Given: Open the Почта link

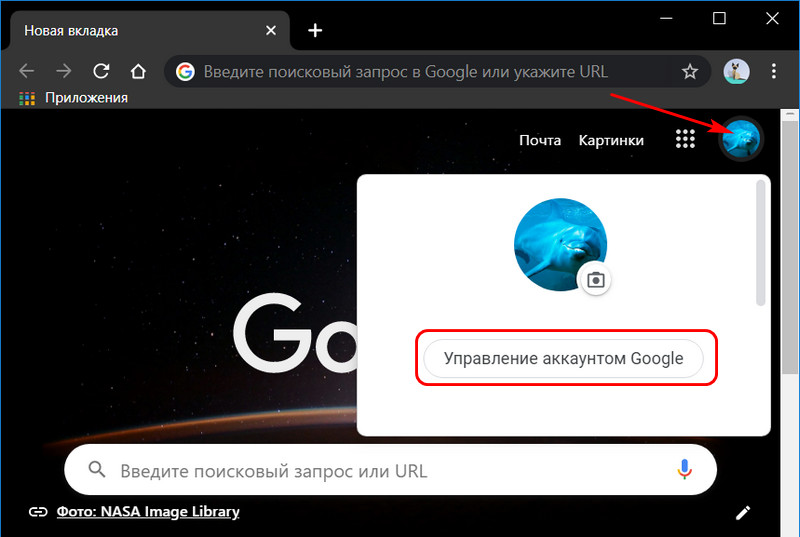Looking at the screenshot, I should (540, 140).
